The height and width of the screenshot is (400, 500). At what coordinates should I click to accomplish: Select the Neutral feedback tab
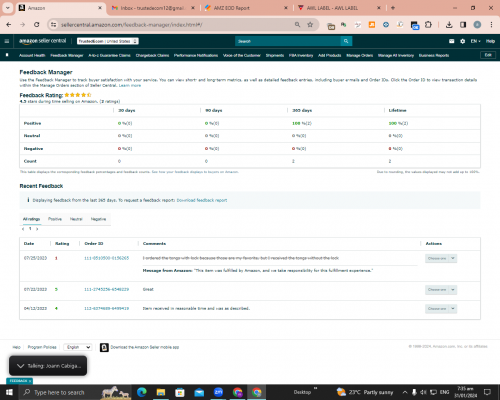coord(76,219)
